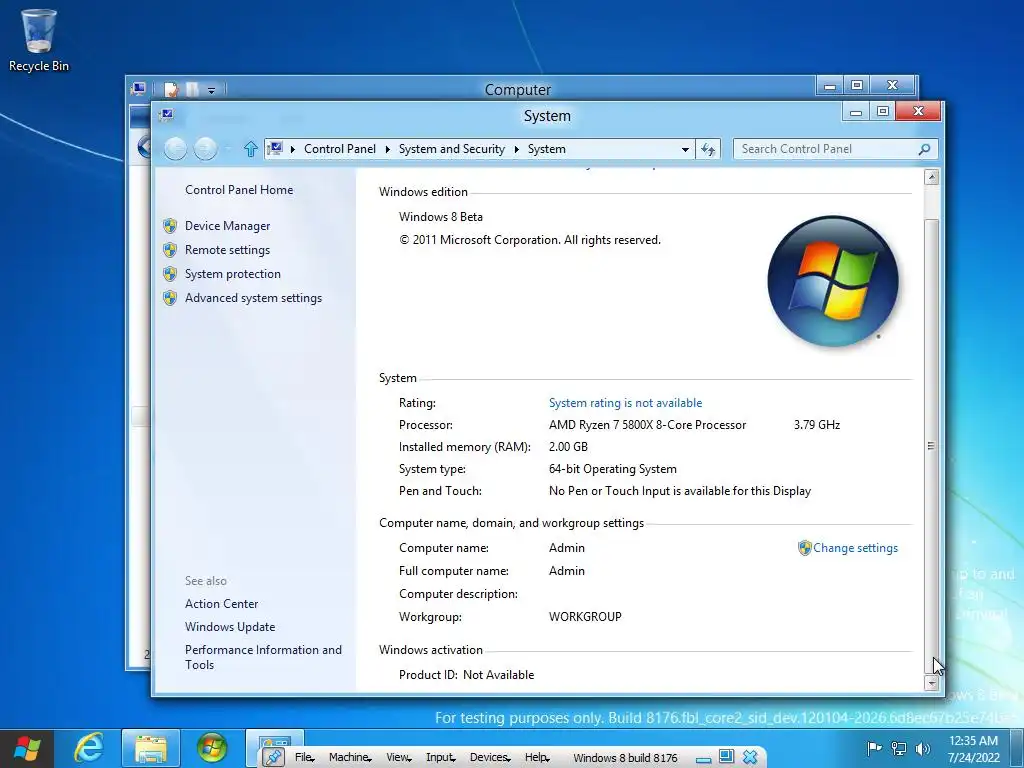Open the Machine menu
This screenshot has height=768, width=1024.
[x=350, y=757]
